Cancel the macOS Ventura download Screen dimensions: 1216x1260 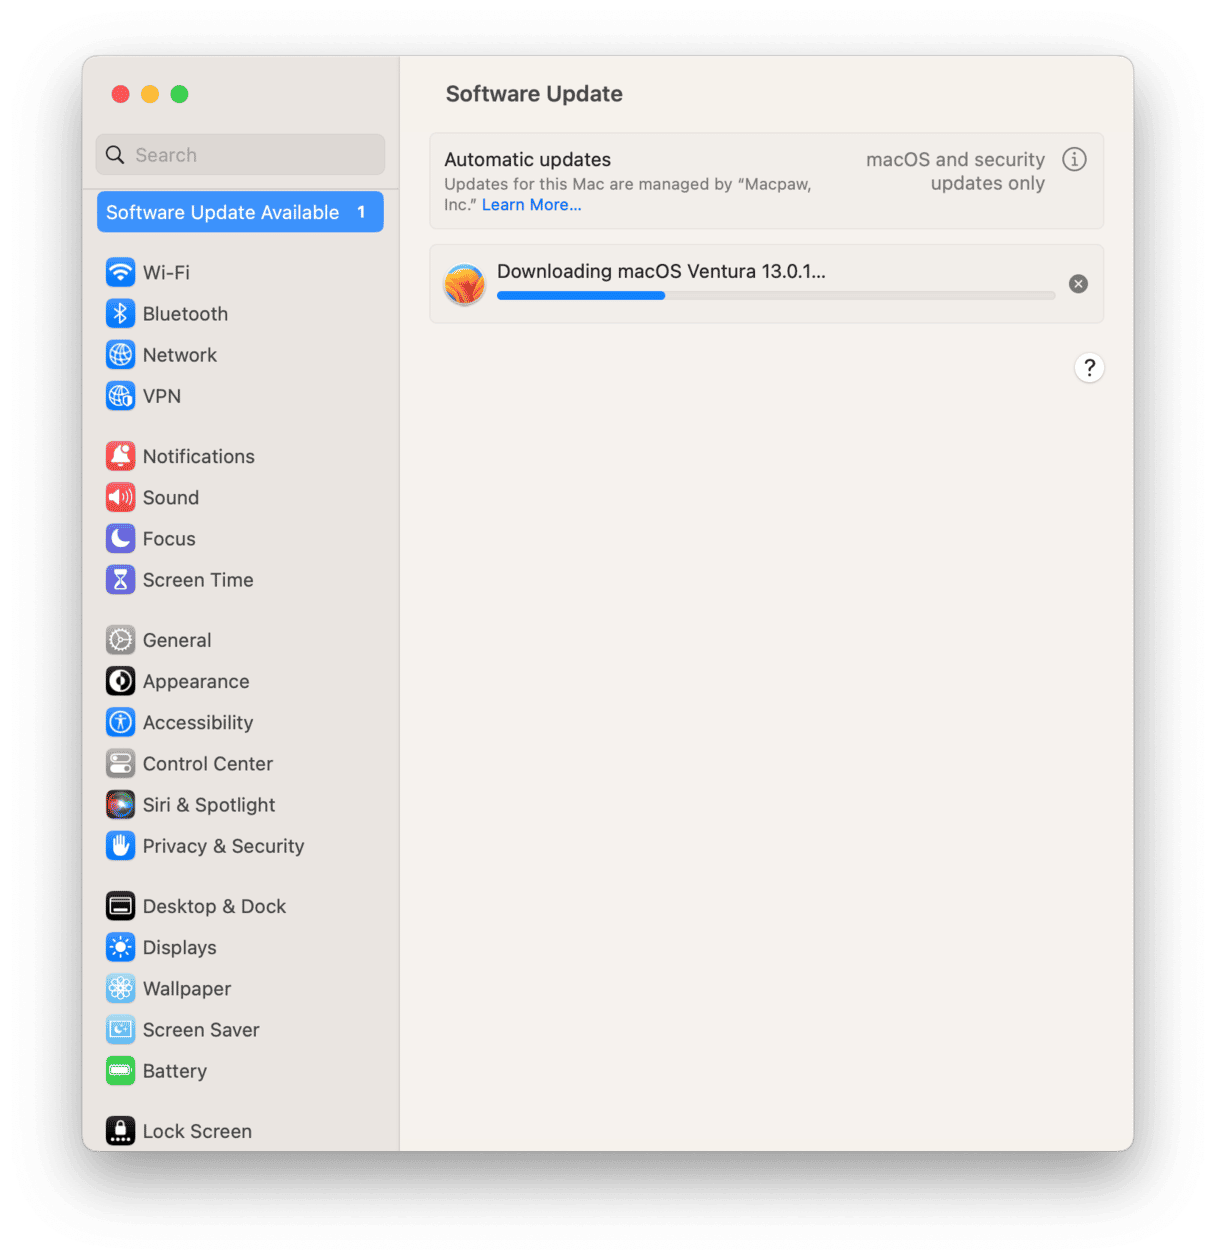point(1078,284)
